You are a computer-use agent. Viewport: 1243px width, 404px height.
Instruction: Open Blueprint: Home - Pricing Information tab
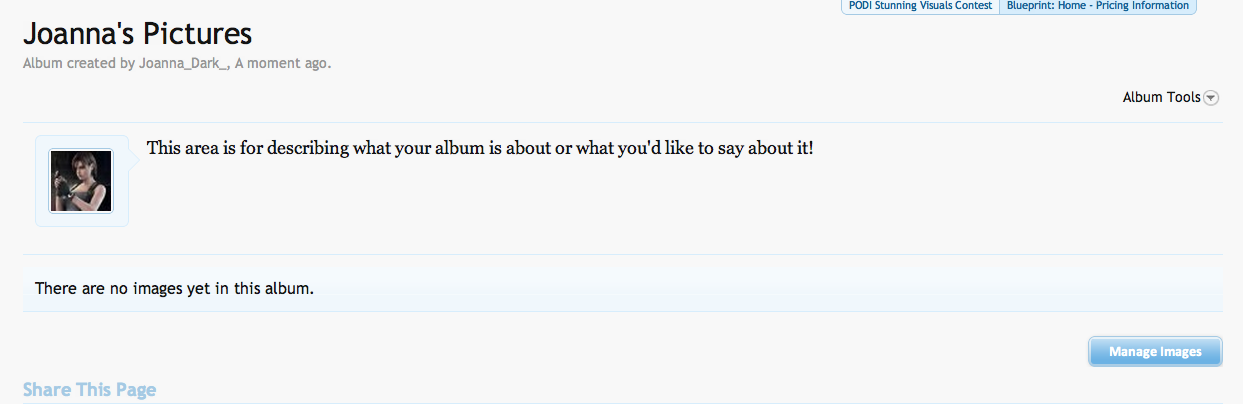point(1097,6)
